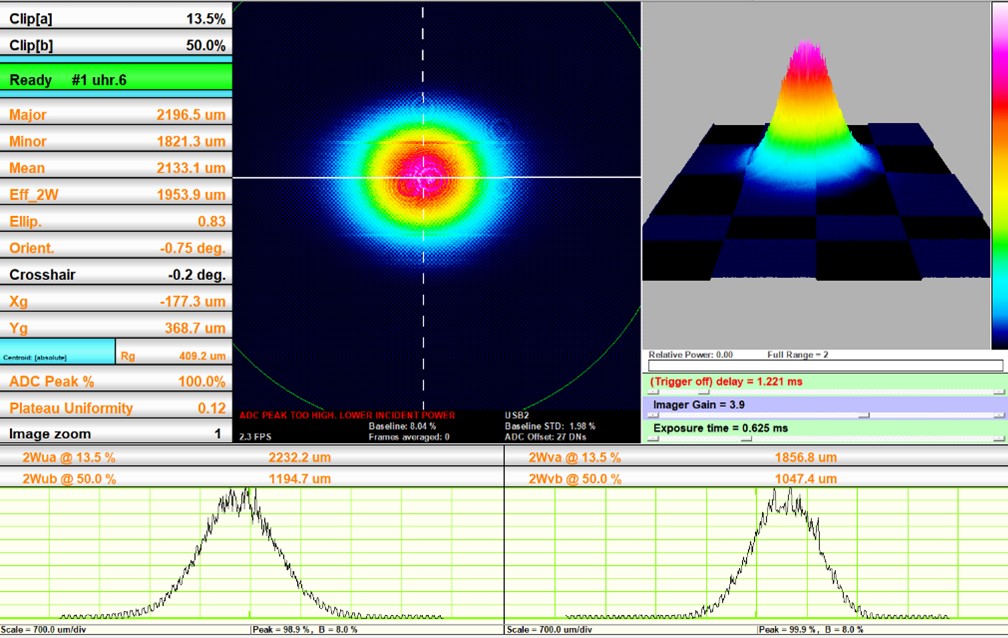
Task: Click the 2Wua @ 13.5% profile readout
Action: click(x=252, y=457)
